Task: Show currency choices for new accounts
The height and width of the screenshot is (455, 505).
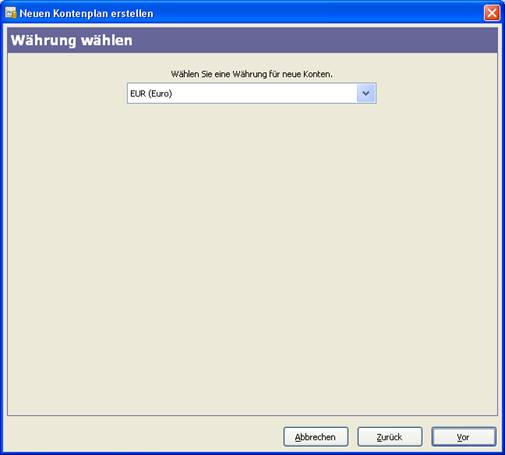Action: pos(366,93)
